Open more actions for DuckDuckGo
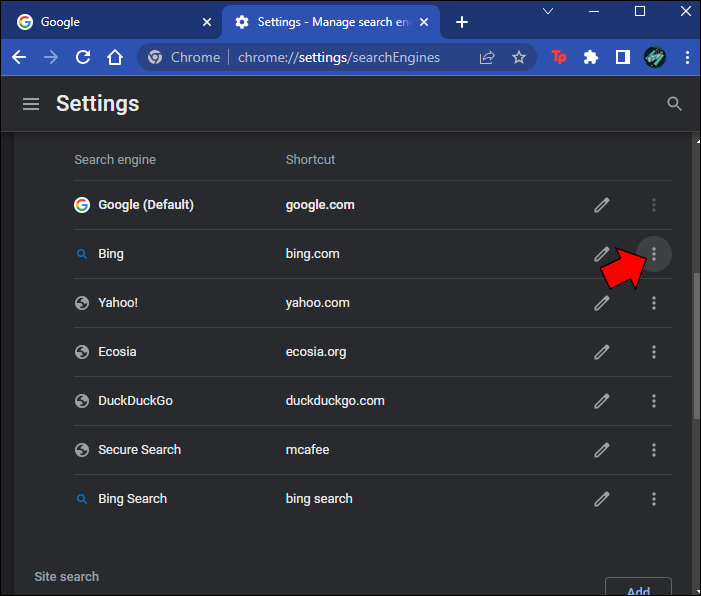The height and width of the screenshot is (596, 701). point(654,401)
